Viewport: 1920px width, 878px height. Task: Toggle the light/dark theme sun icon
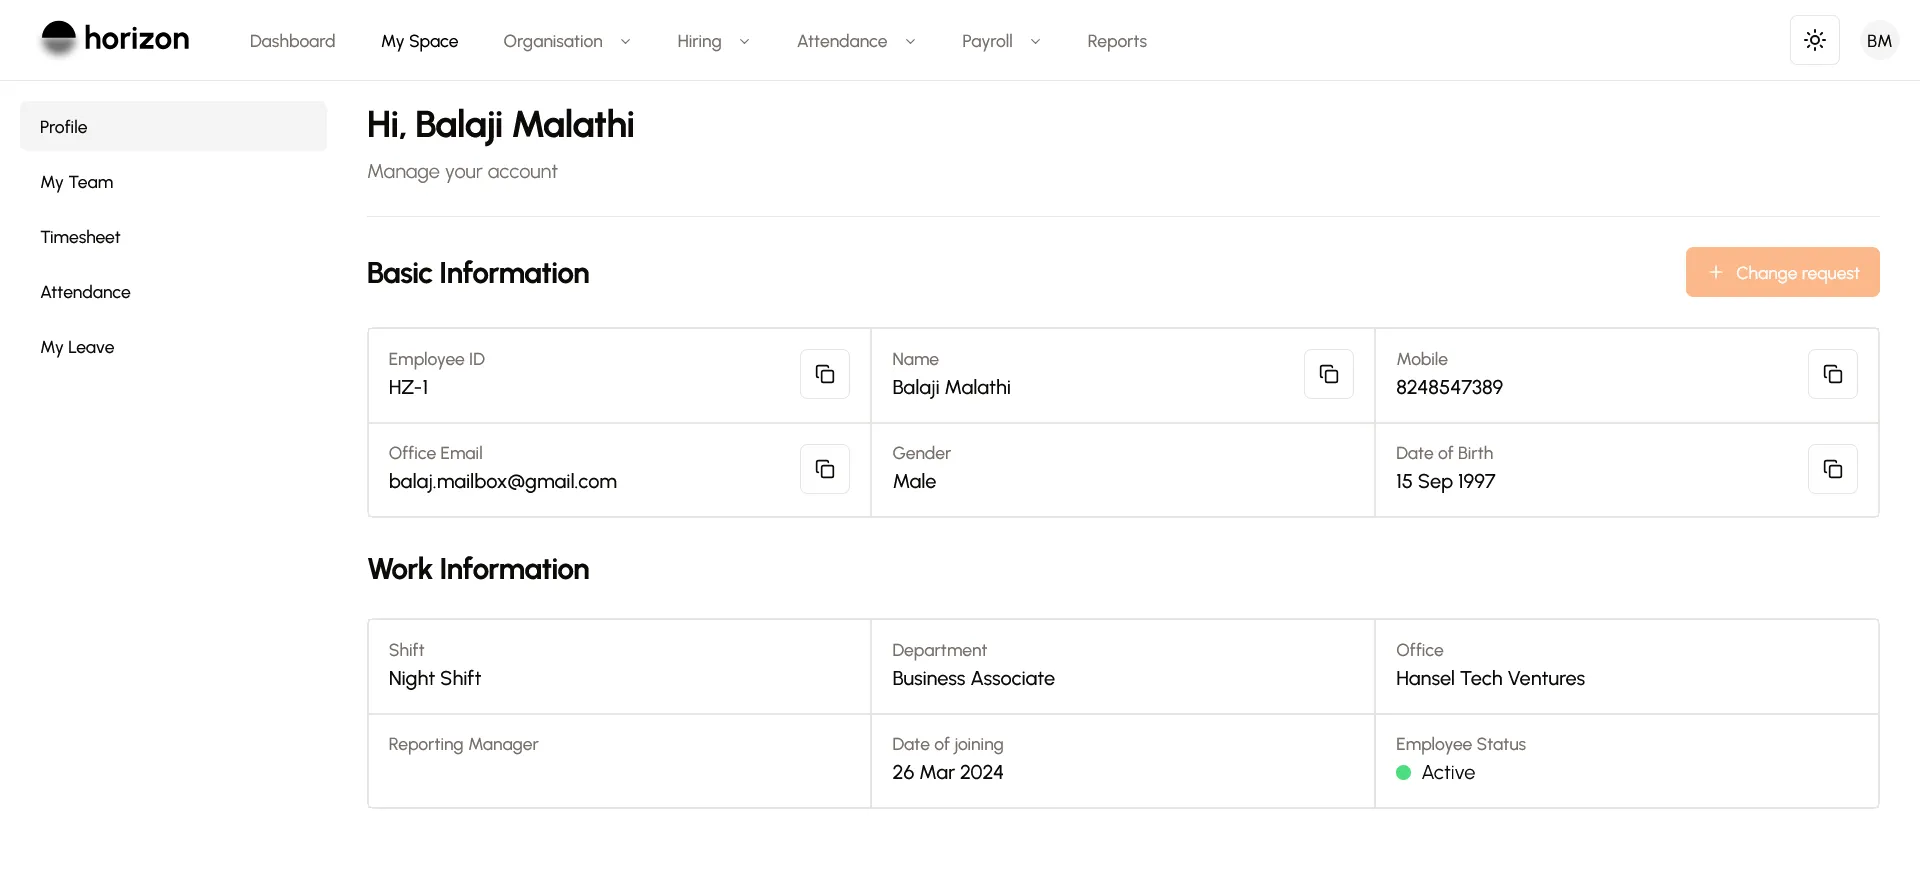[x=1815, y=40]
